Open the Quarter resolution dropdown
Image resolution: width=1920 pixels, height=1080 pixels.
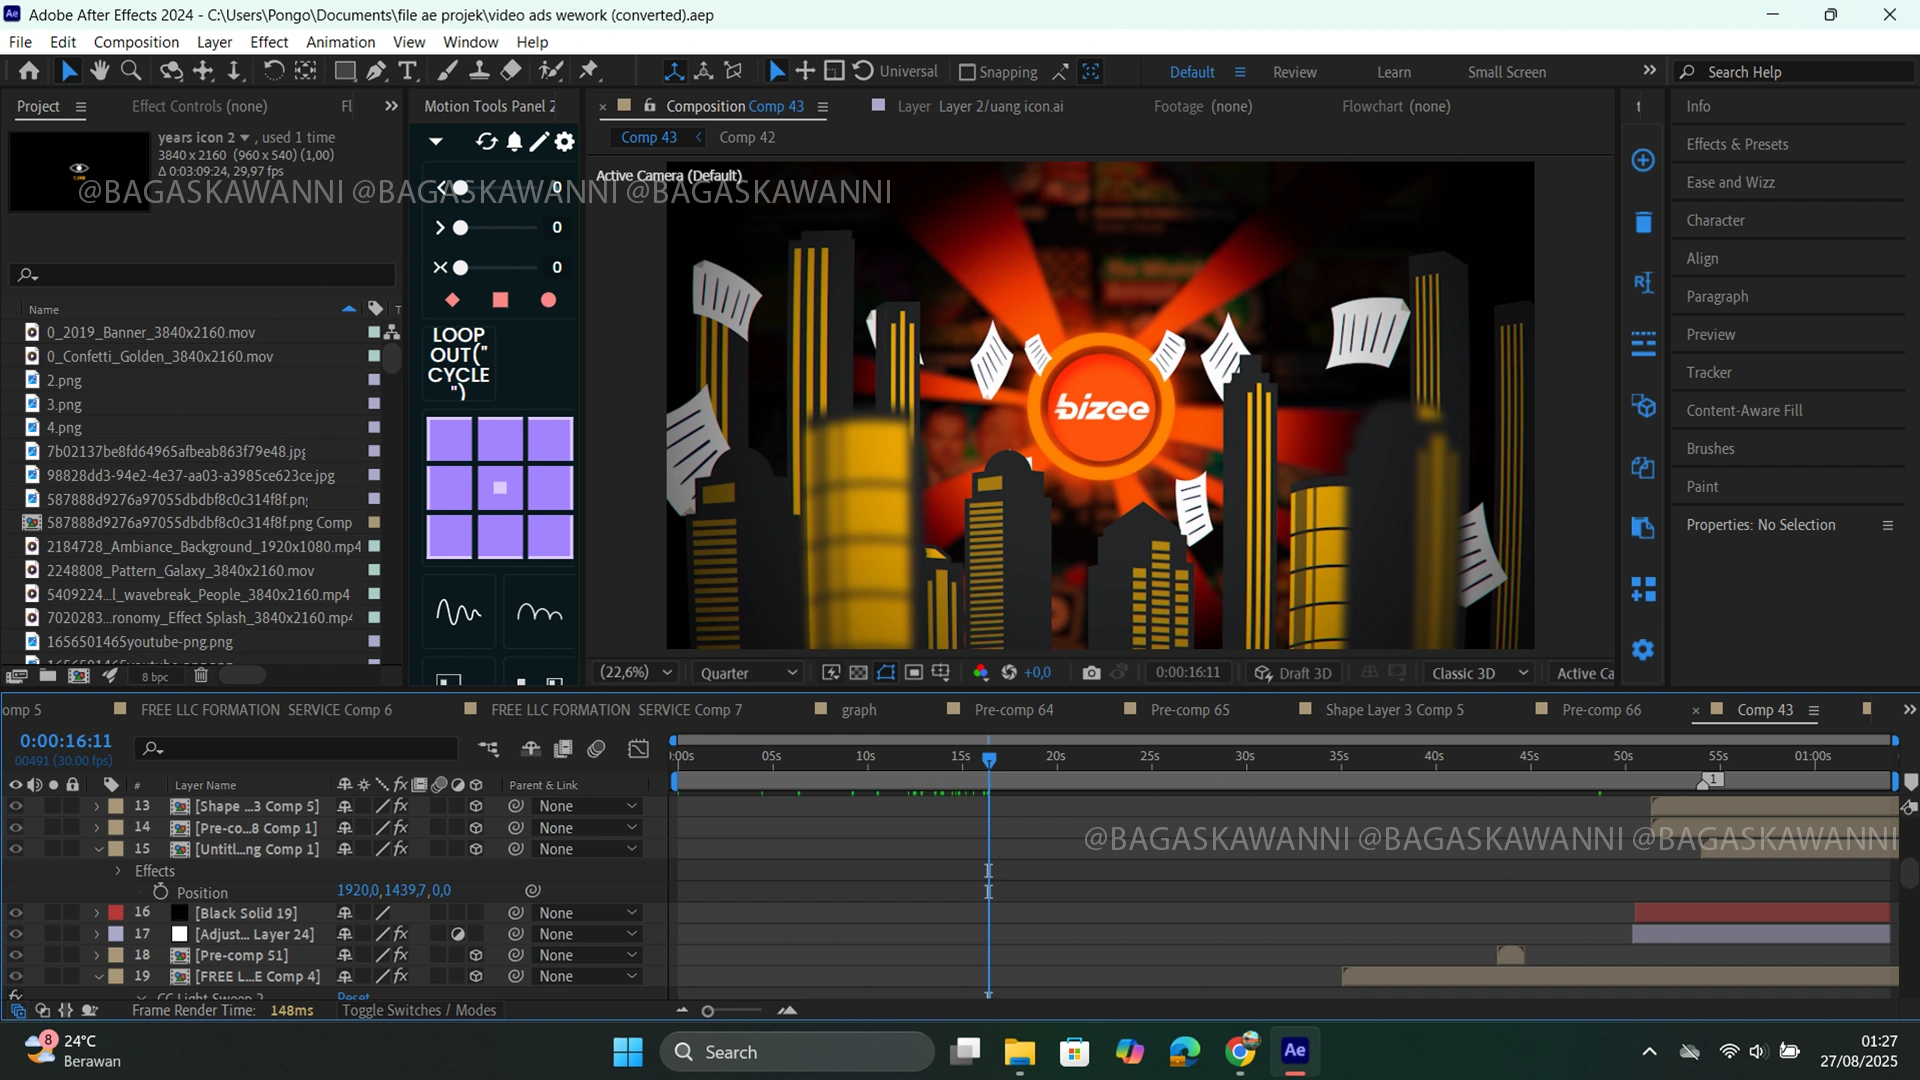pyautogui.click(x=748, y=673)
